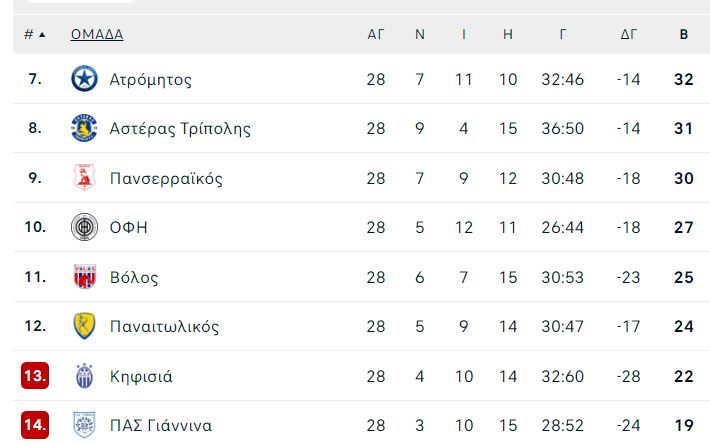Sort table by ΟΜΑΔΑ column header
Screen dimensions: 710x444
[x=97, y=34]
